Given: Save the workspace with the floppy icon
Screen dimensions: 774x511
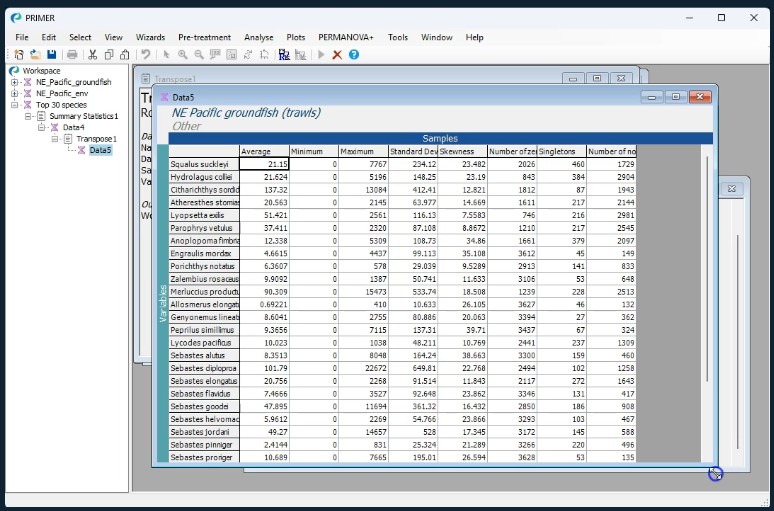Looking at the screenshot, I should [51, 55].
